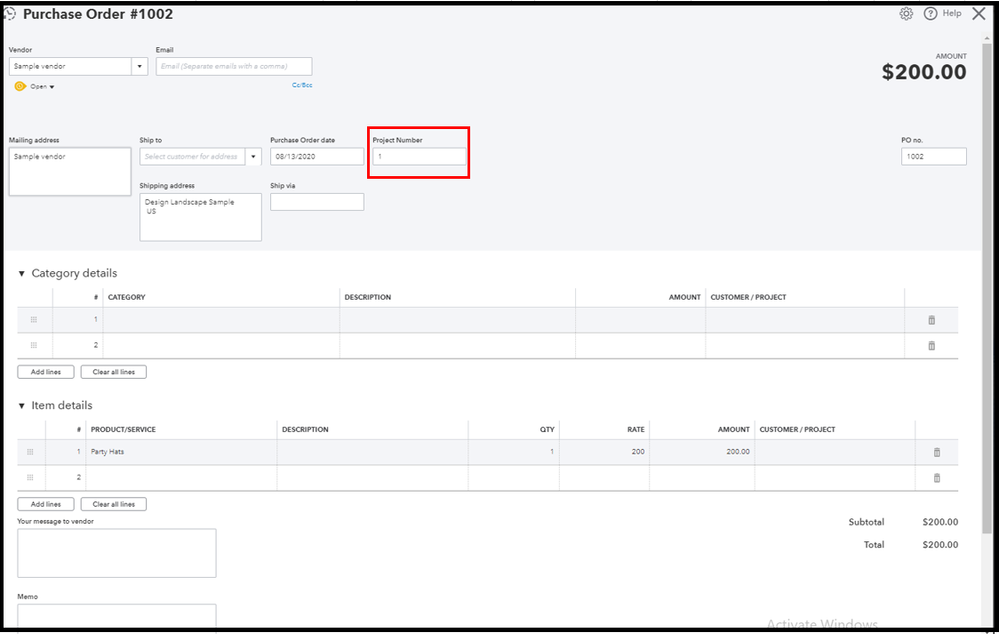Open the Vendor dropdown arrow

(140, 66)
